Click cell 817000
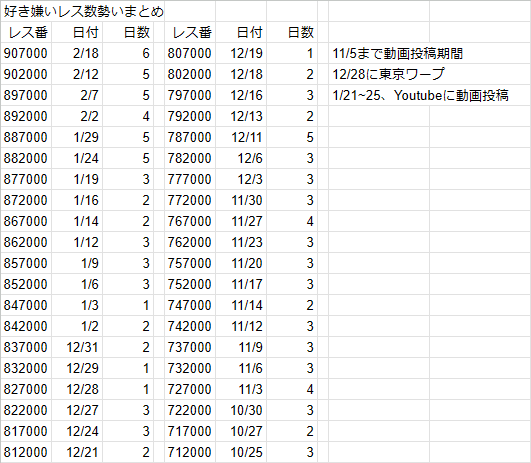531x463 pixels. [26, 431]
